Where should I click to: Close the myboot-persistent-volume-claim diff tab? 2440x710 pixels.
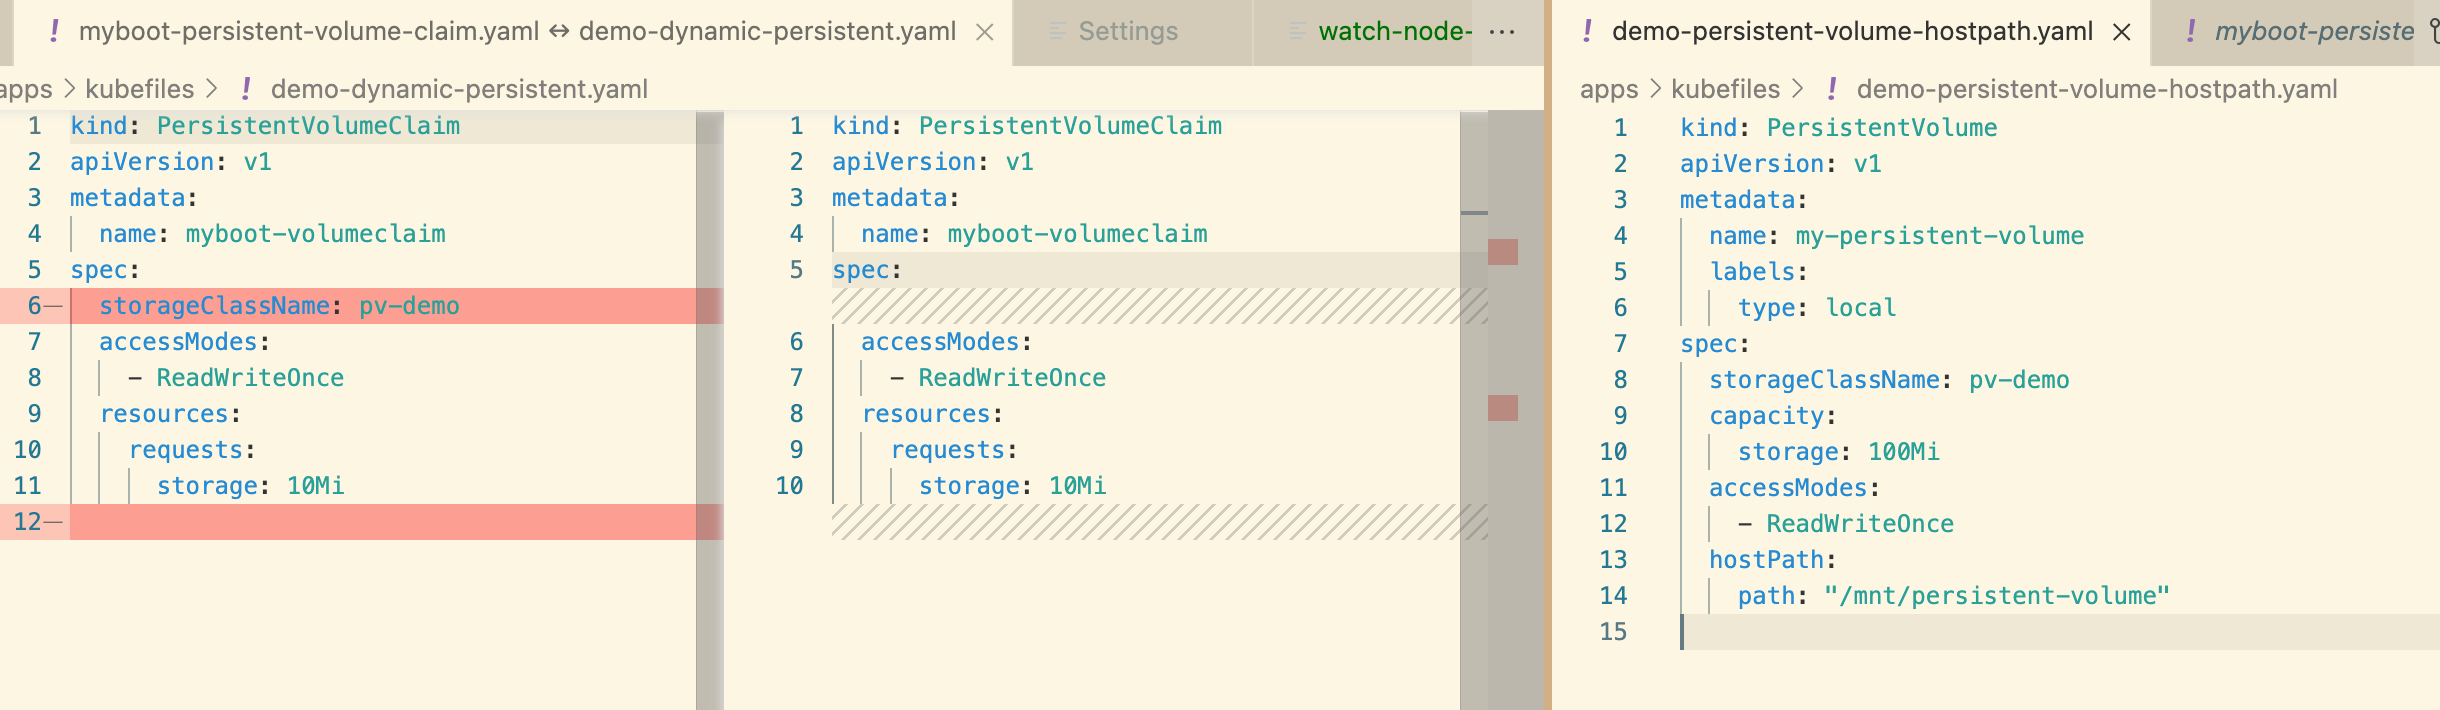pyautogui.click(x=985, y=32)
